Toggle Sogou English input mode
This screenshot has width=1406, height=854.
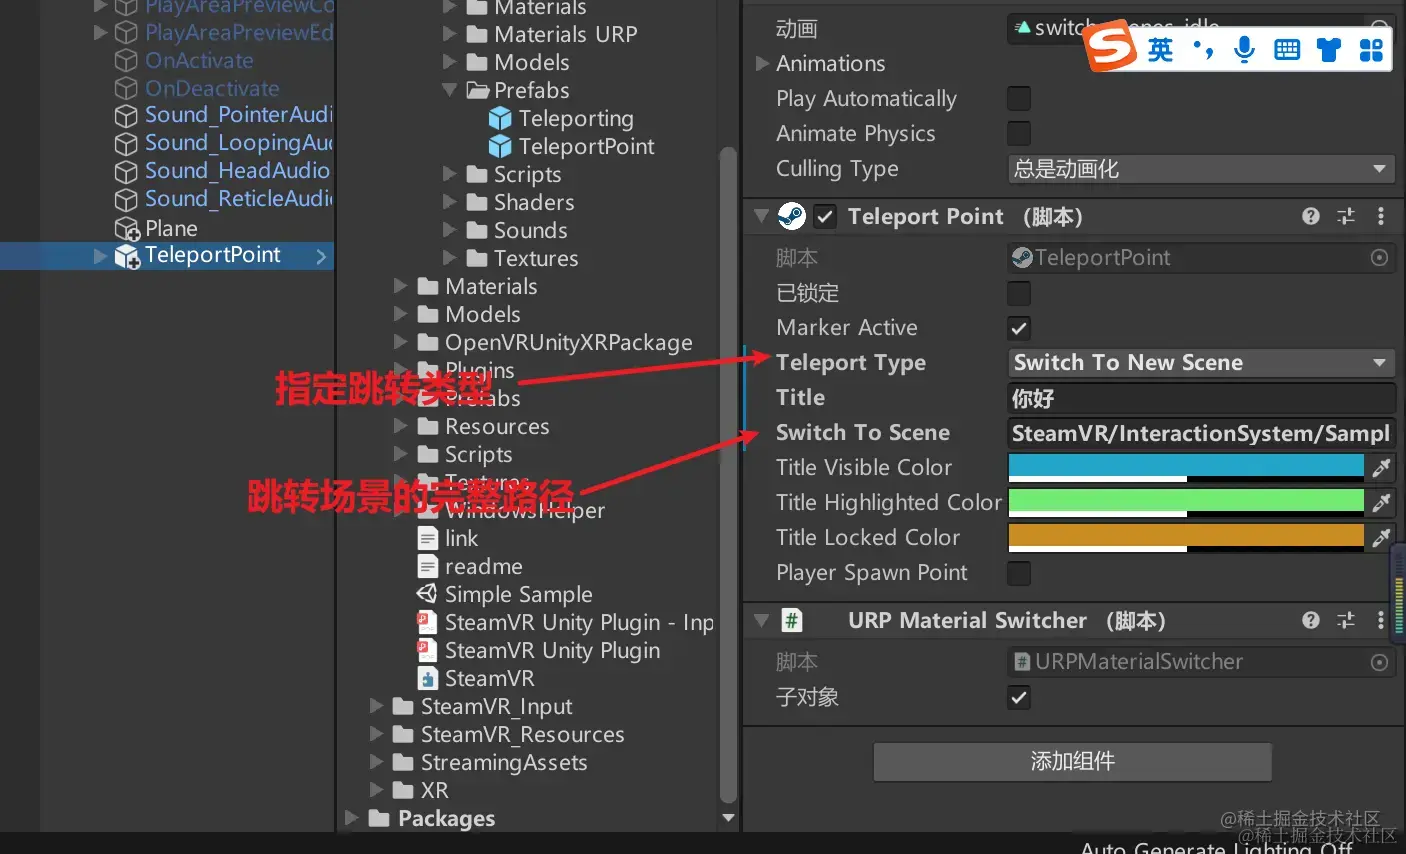1160,49
